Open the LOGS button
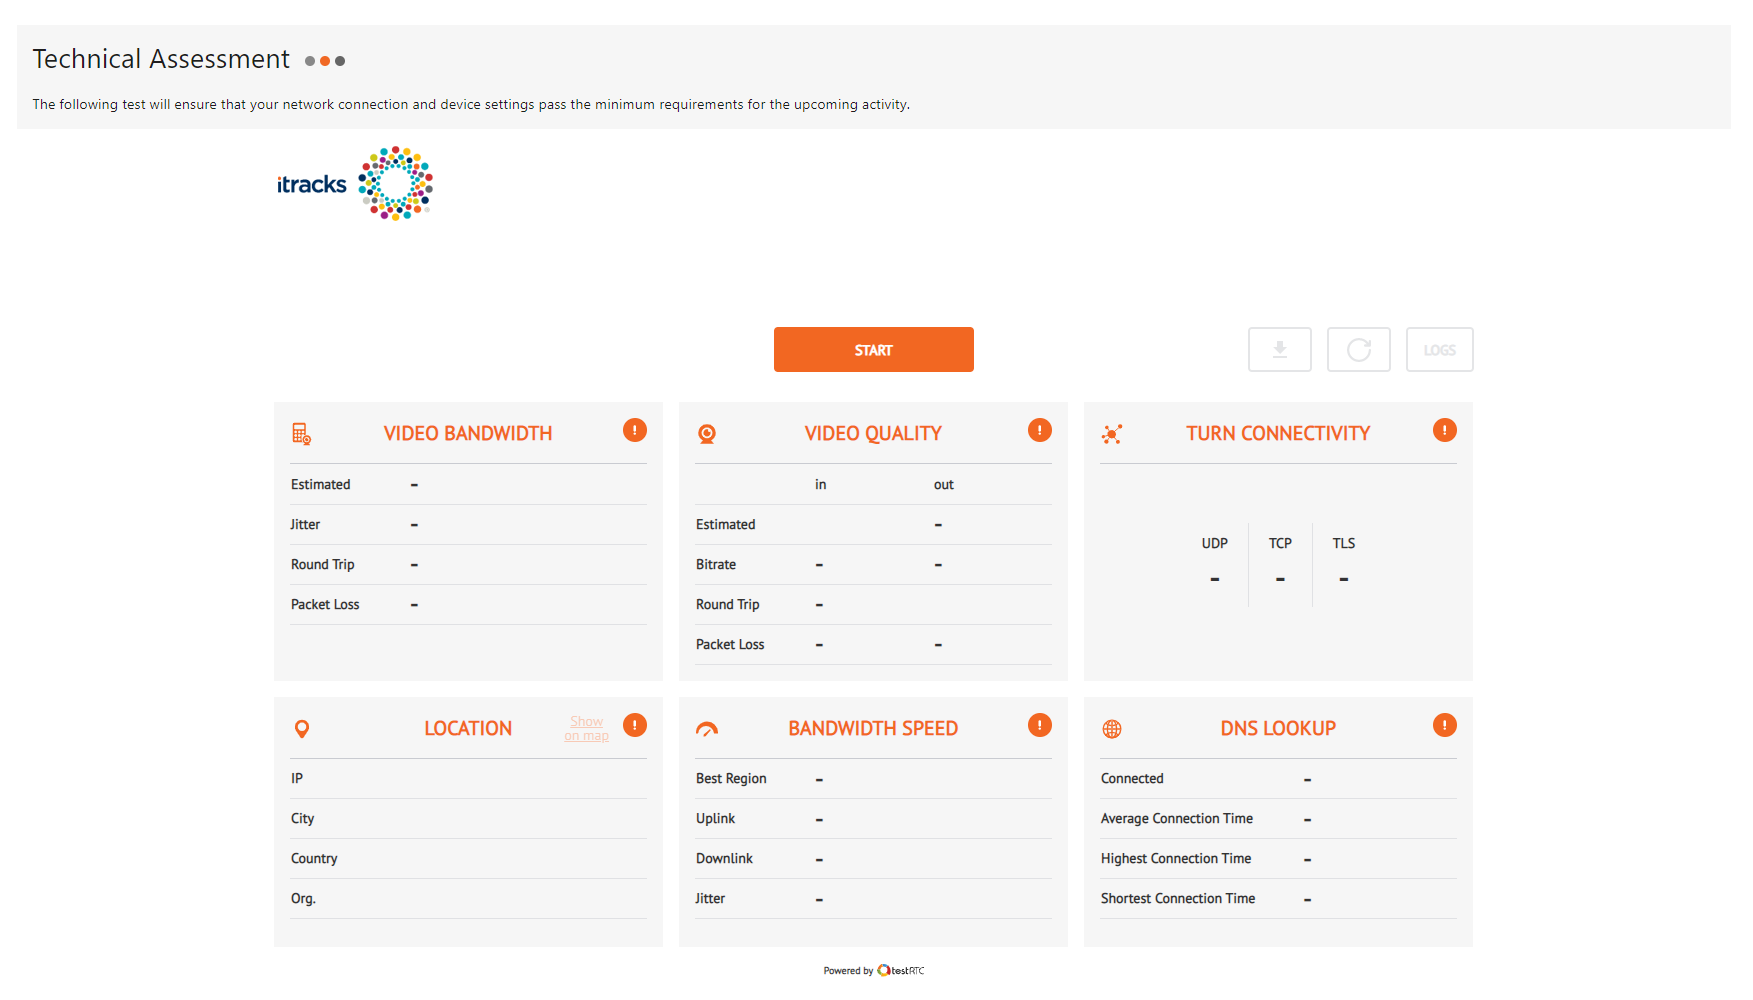Screen dimensions: 1753x1000 [1439, 349]
